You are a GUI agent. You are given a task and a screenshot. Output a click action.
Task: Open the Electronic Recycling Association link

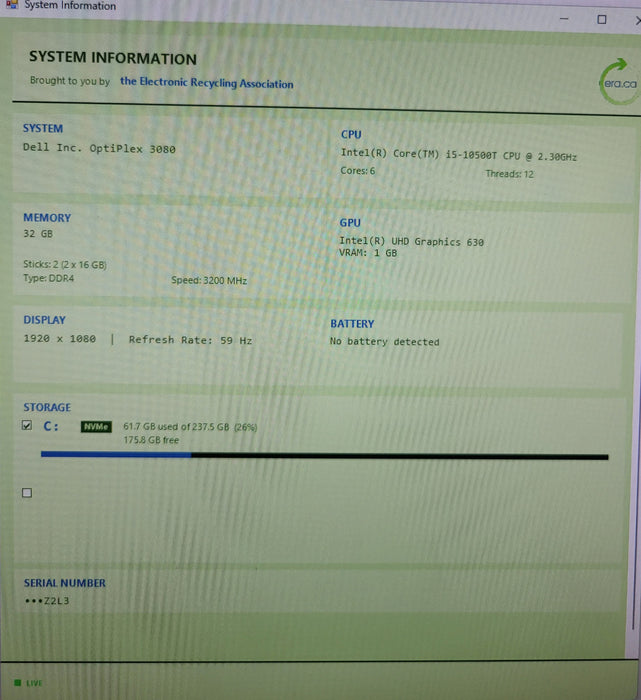207,83
